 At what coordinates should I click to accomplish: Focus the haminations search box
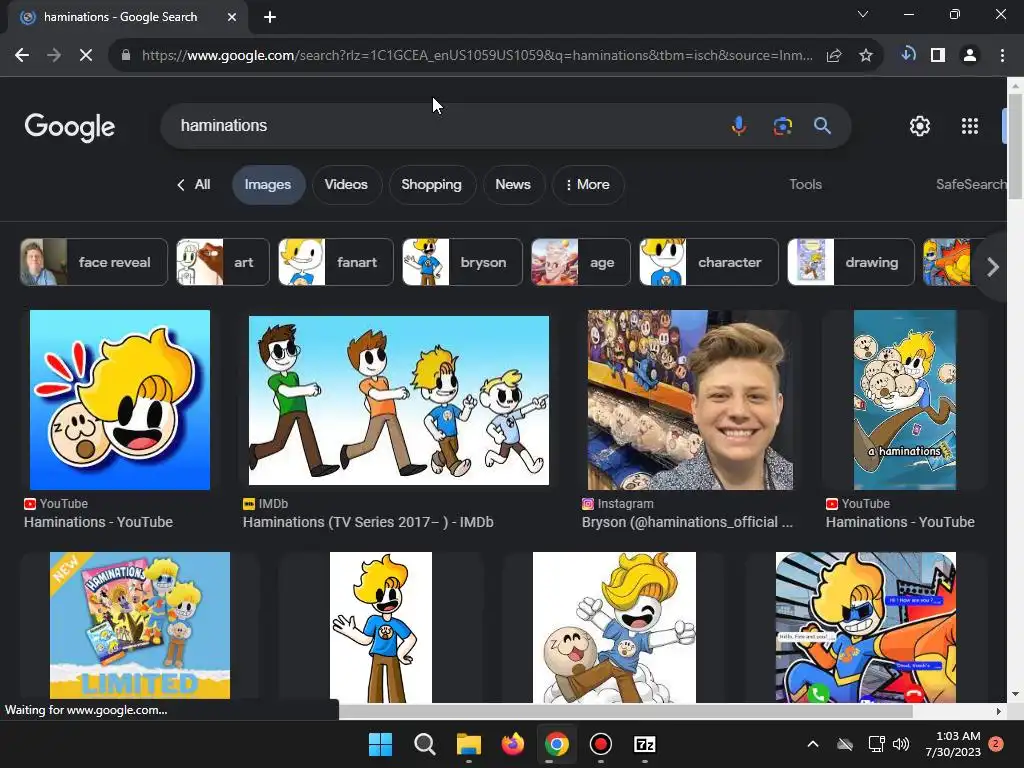[444, 125]
